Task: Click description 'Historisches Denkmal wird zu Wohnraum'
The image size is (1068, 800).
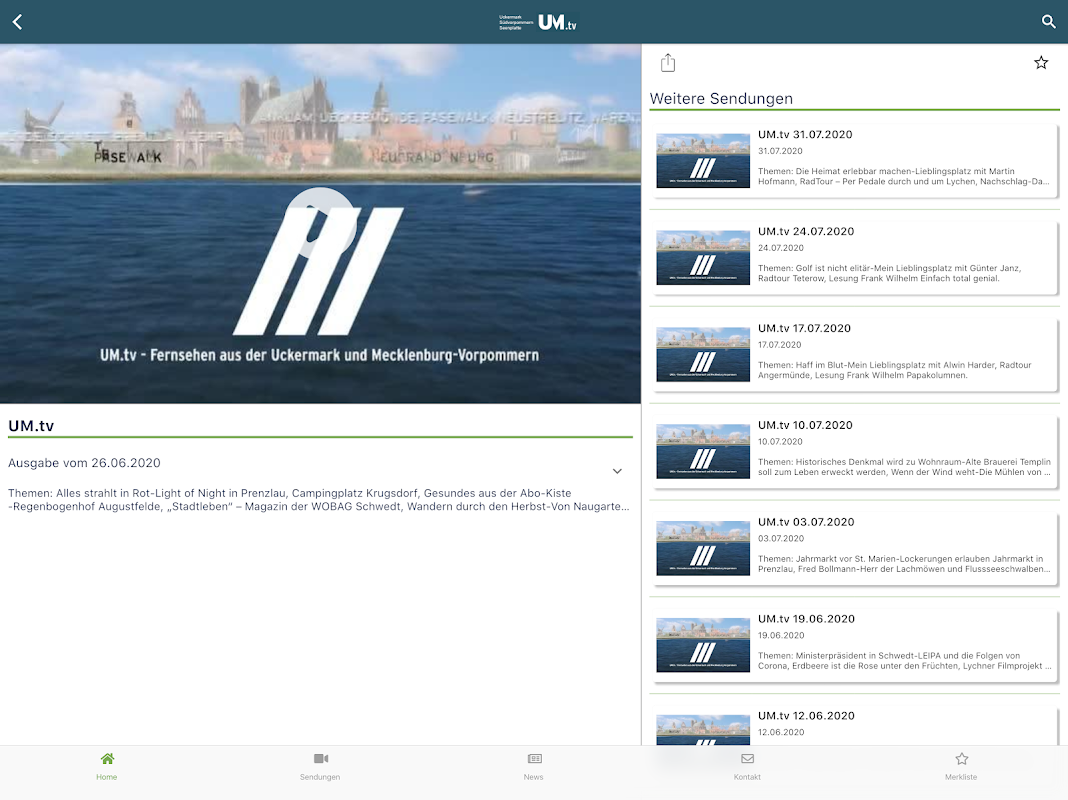Action: pyautogui.click(x=905, y=467)
